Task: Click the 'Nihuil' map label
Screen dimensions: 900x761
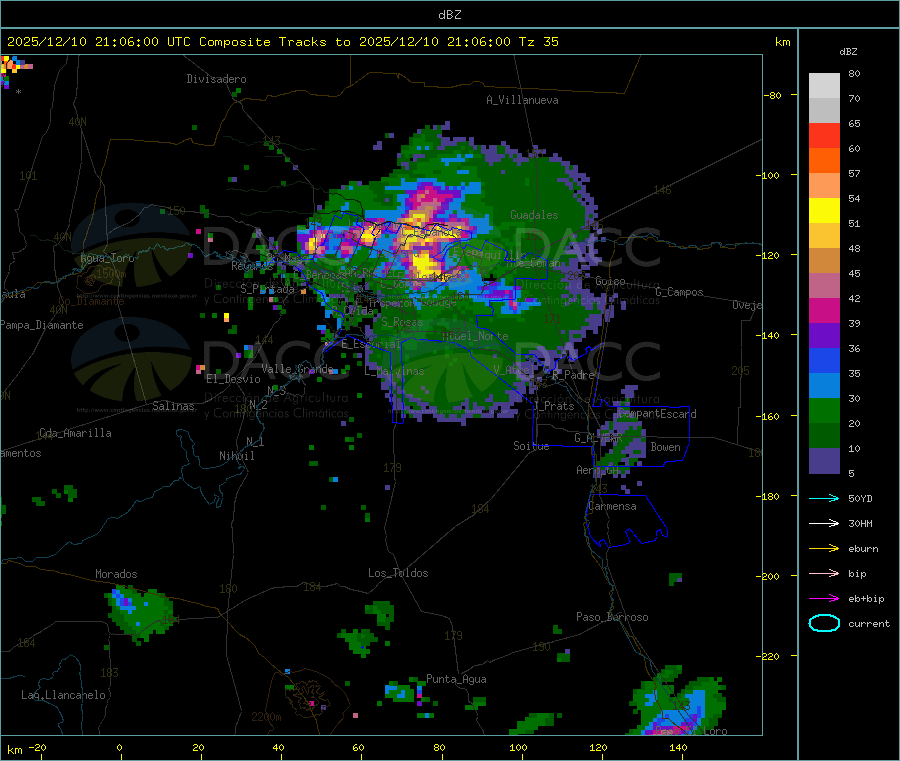Action: click(x=237, y=456)
